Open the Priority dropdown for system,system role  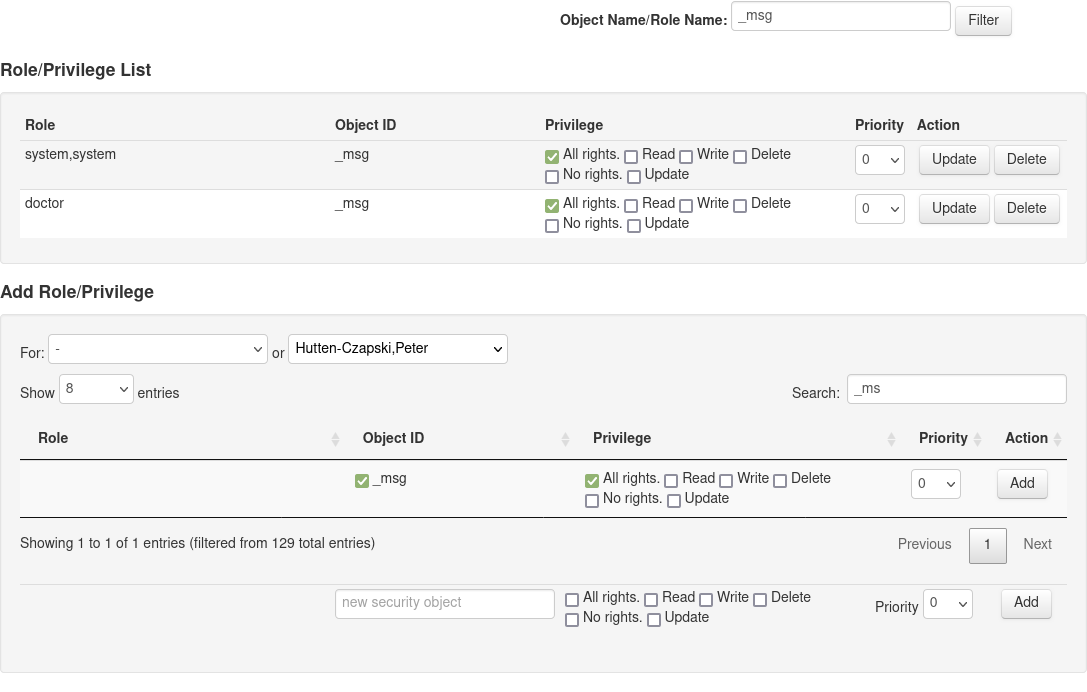(x=879, y=159)
